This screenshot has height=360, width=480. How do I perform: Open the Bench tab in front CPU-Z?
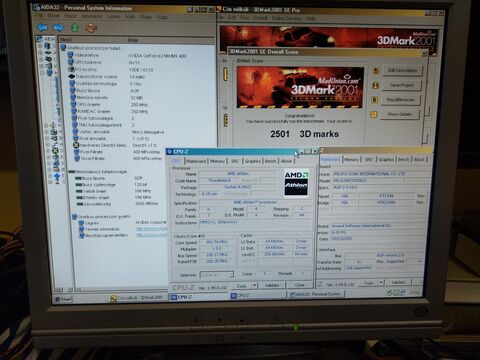pos(270,161)
